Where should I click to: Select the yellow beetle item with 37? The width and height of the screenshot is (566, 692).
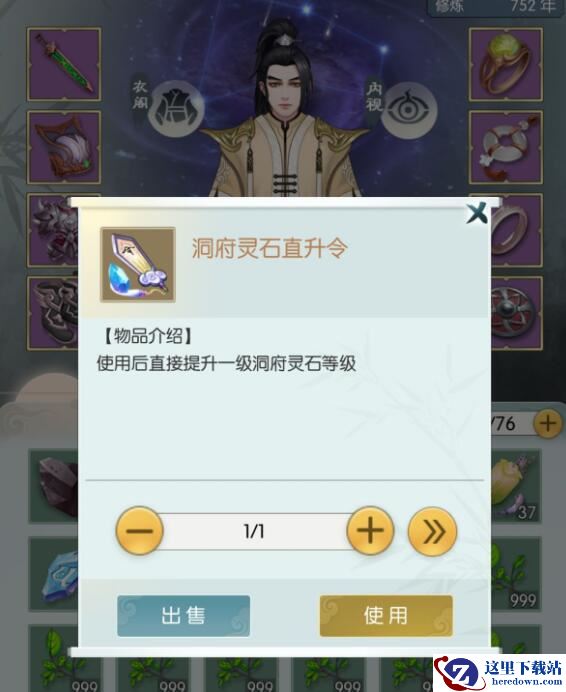pyautogui.click(x=516, y=486)
